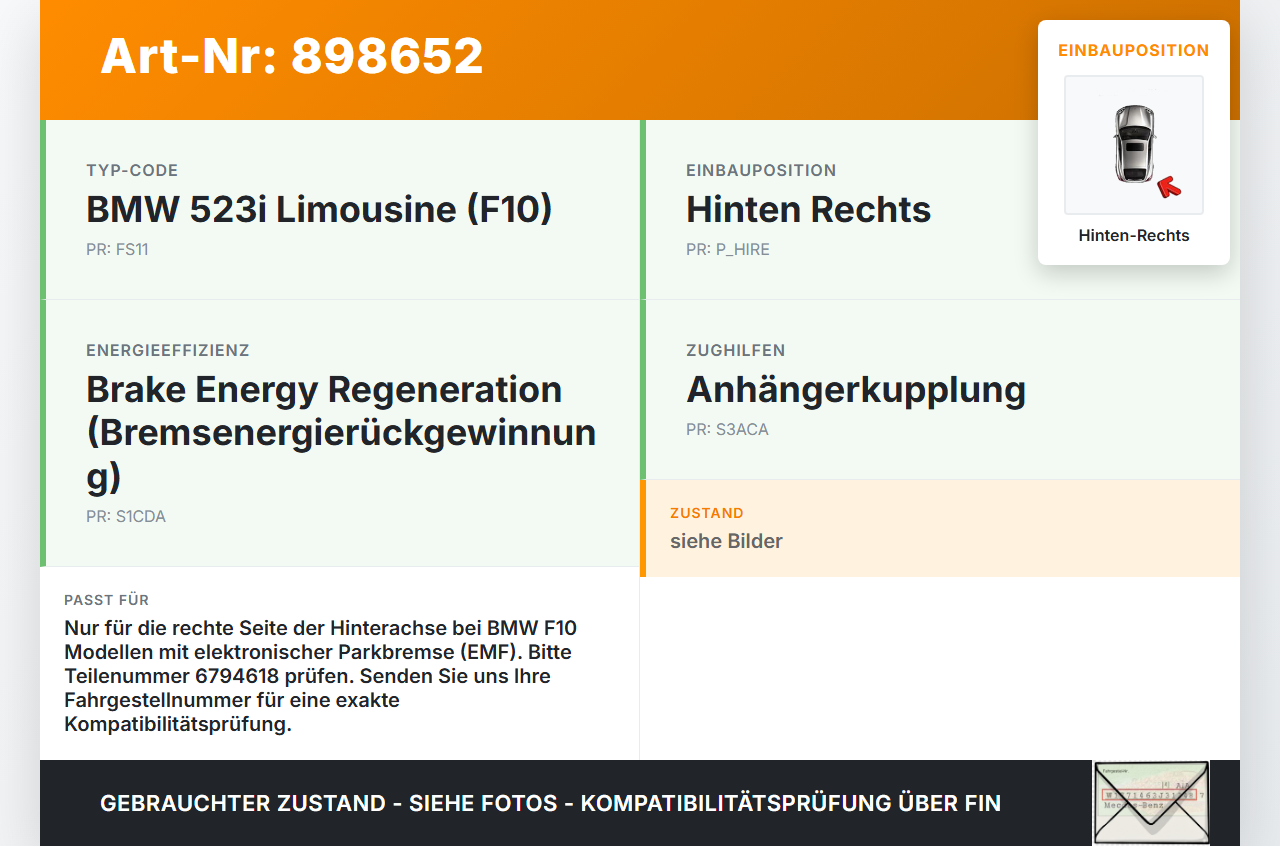Click the Zustand 'siehe Bilder' box

pos(940,528)
